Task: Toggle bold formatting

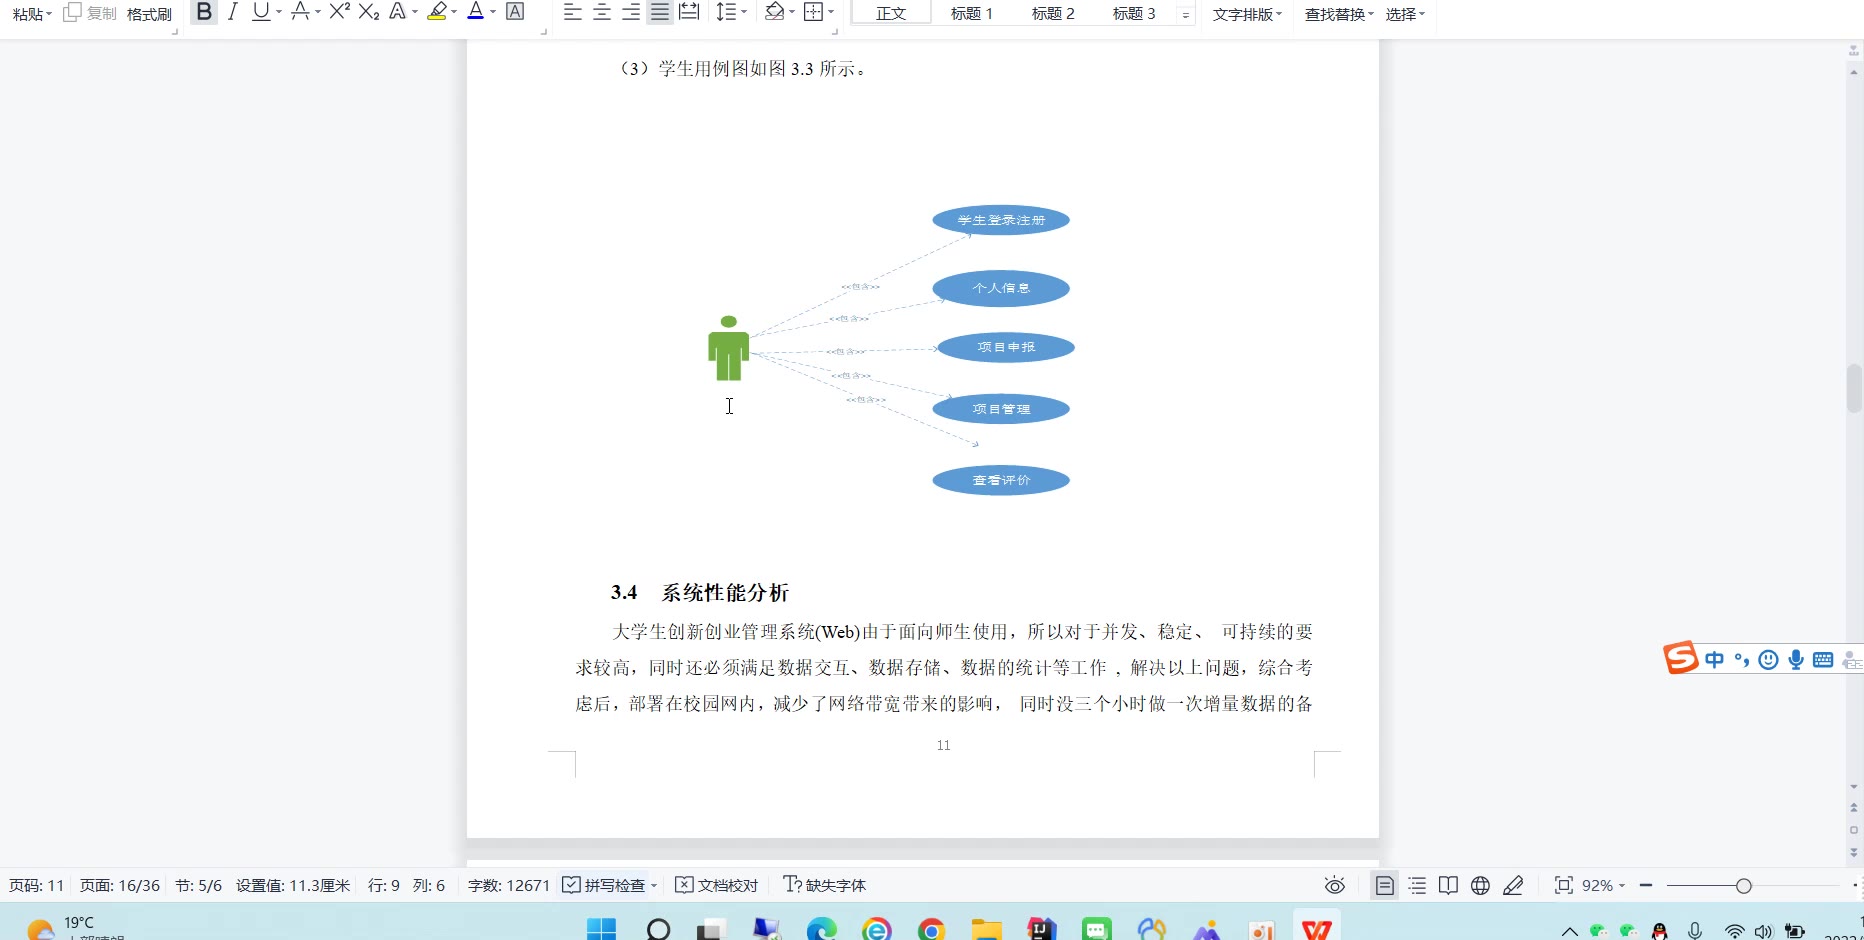Action: (204, 12)
